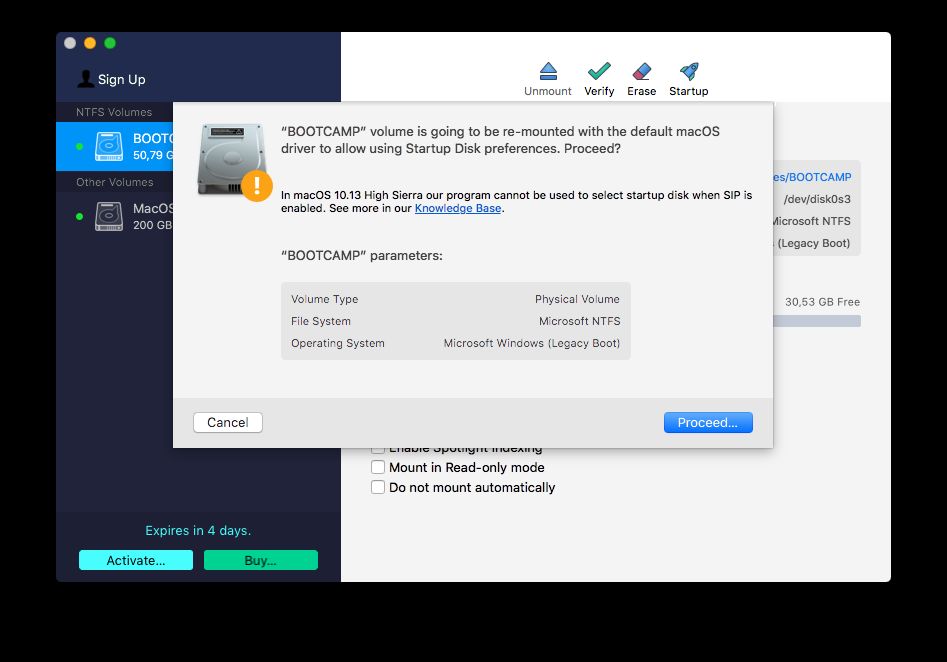
Task: Click the MacOS drive icon under Other Volumes
Action: pos(109,216)
